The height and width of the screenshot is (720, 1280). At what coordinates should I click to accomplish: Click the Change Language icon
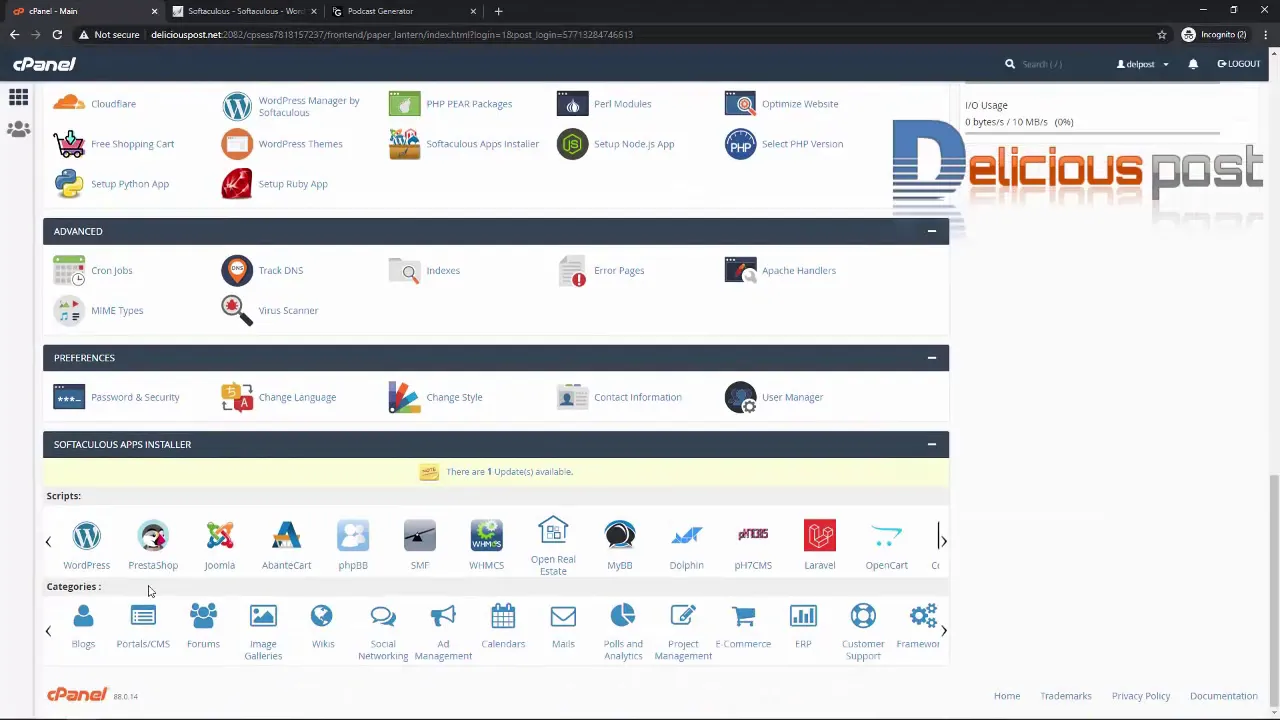237,397
